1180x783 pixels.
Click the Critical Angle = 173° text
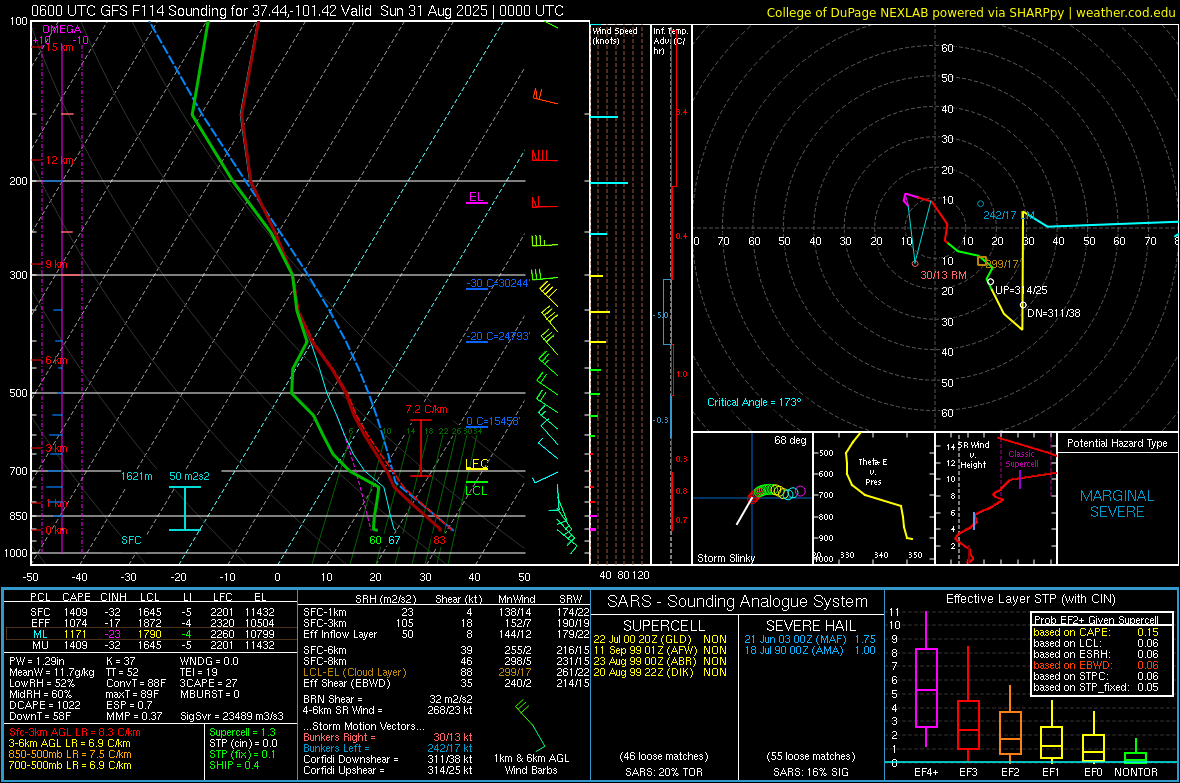pyautogui.click(x=754, y=402)
